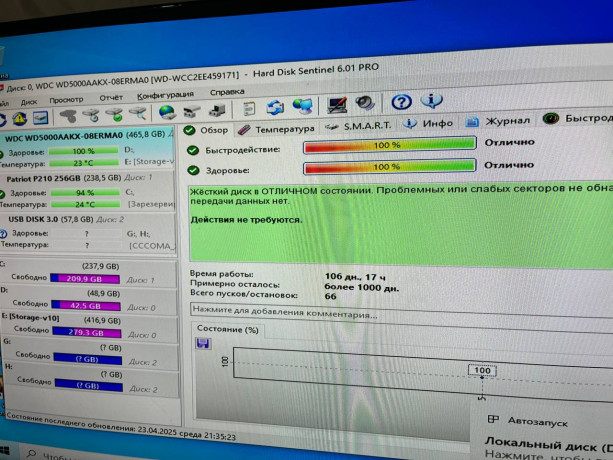The image size is (613, 460).
Task: Click the Здоровье 100 % gradient bar in overview
Action: [x=390, y=166]
